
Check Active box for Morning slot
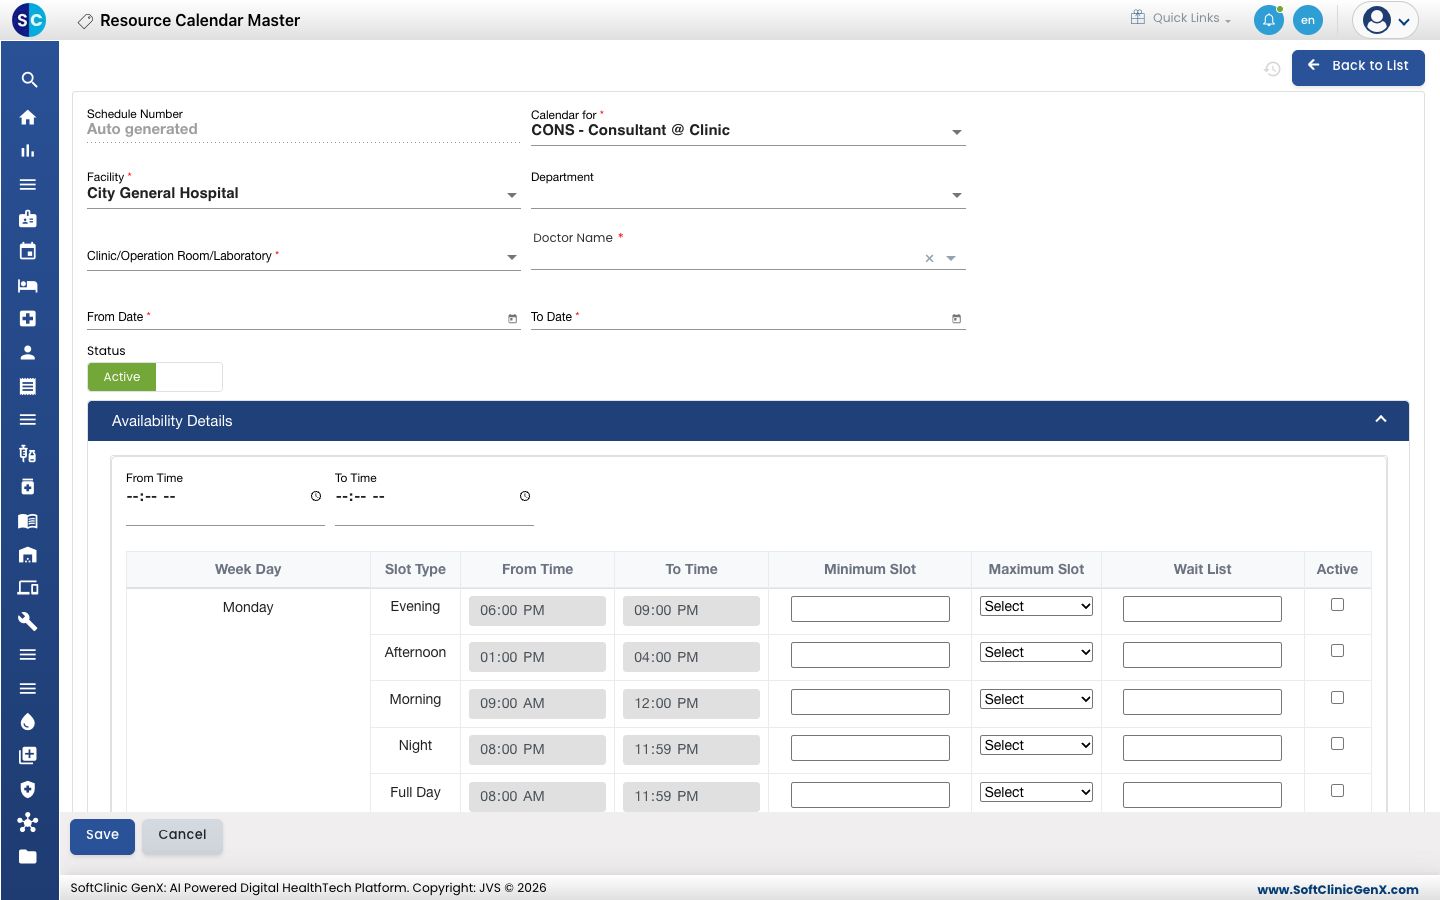coord(1337,698)
